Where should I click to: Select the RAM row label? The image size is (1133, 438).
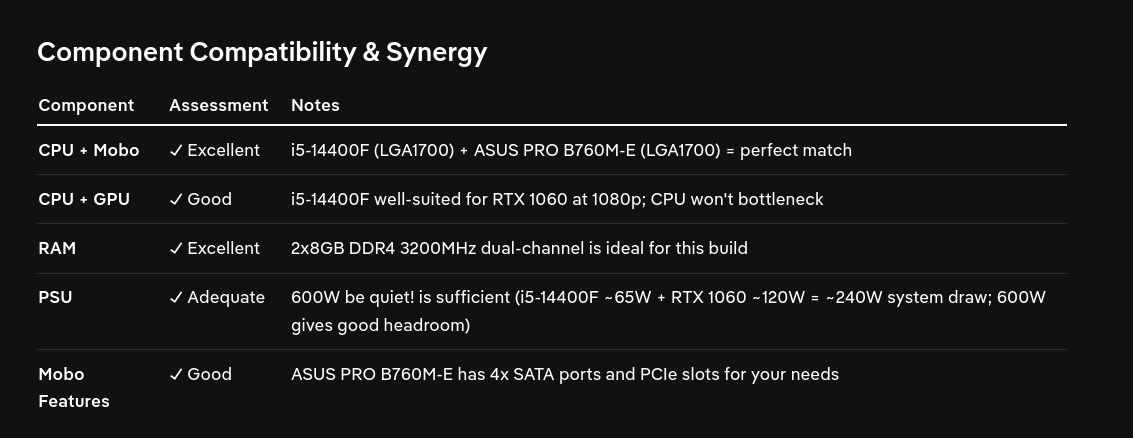57,249
